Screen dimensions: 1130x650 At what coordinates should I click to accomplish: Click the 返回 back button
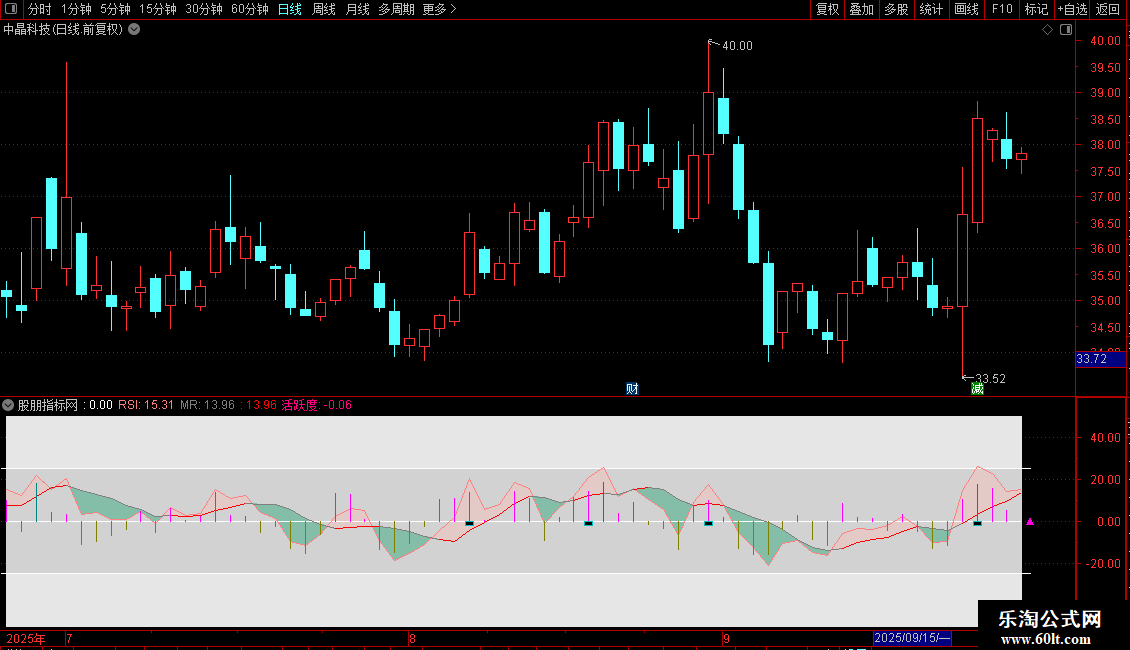click(1108, 9)
